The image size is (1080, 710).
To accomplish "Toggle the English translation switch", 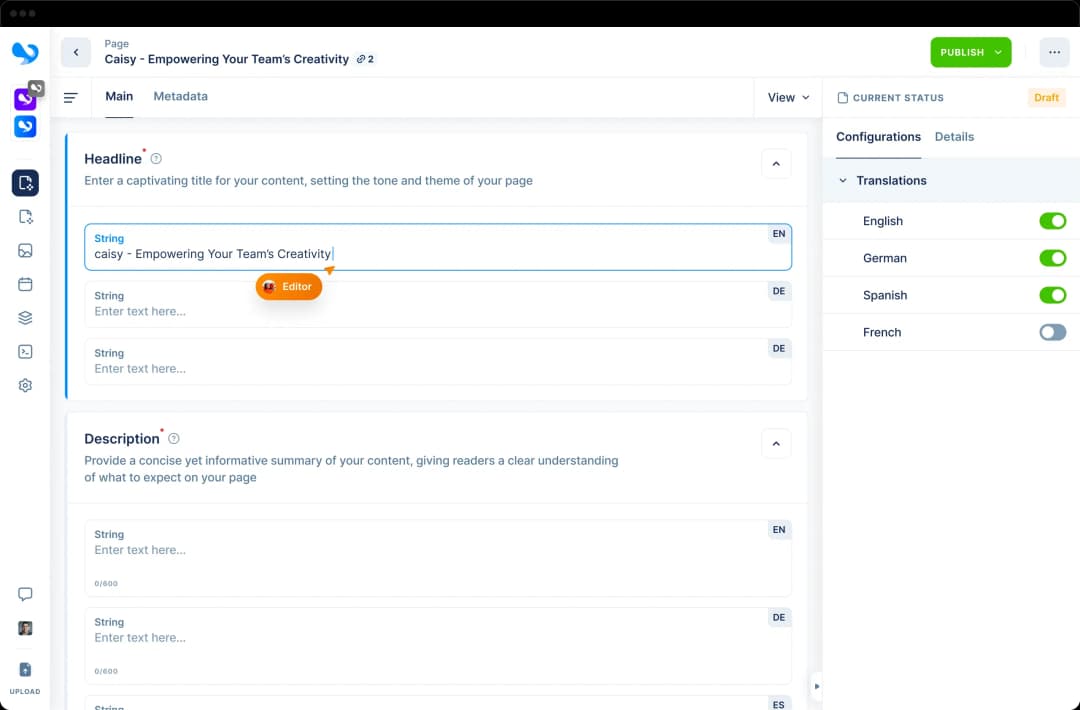I will pyautogui.click(x=1052, y=221).
